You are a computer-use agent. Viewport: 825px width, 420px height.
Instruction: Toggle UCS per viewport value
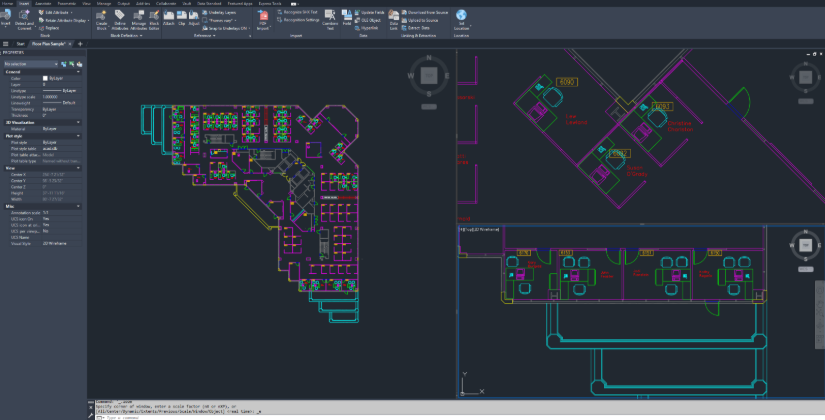(61, 231)
